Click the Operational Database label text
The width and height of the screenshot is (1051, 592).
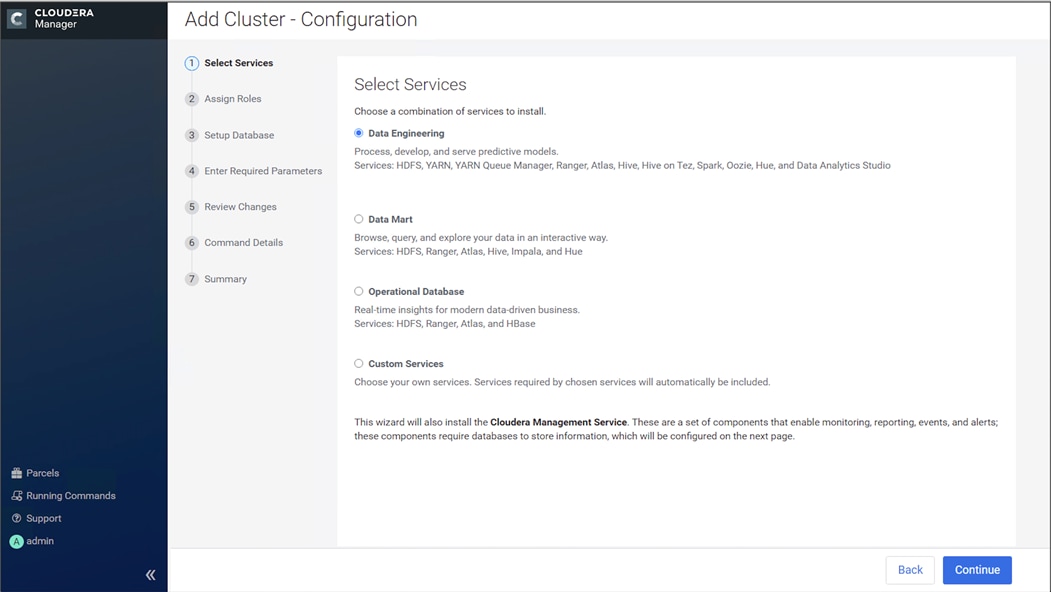tap(416, 292)
